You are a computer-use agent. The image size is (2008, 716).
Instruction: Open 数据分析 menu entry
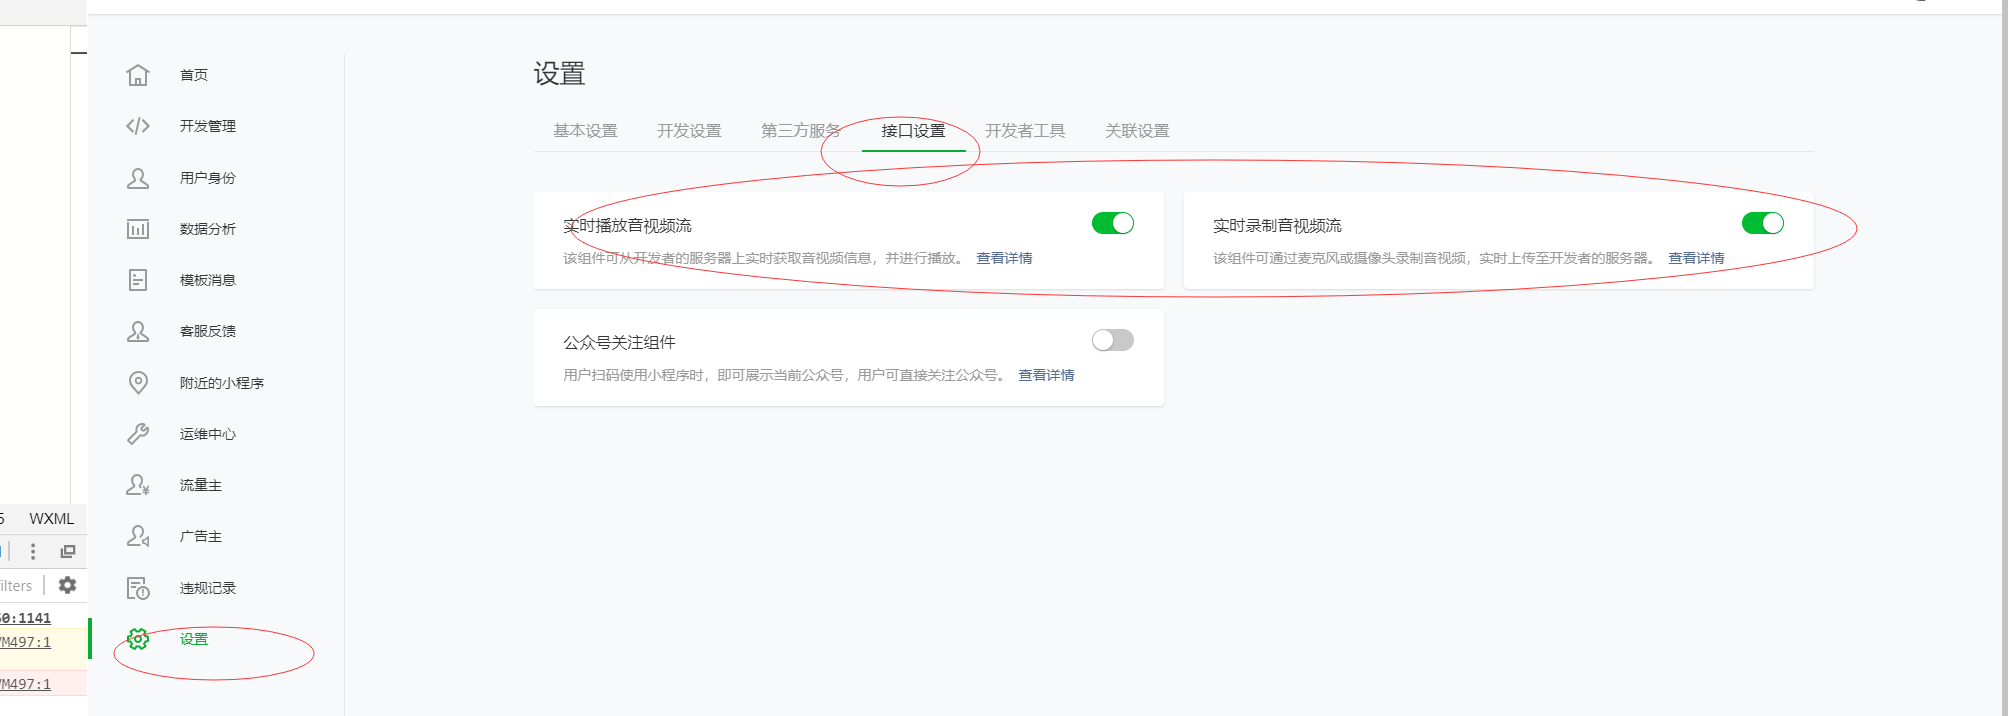[208, 229]
